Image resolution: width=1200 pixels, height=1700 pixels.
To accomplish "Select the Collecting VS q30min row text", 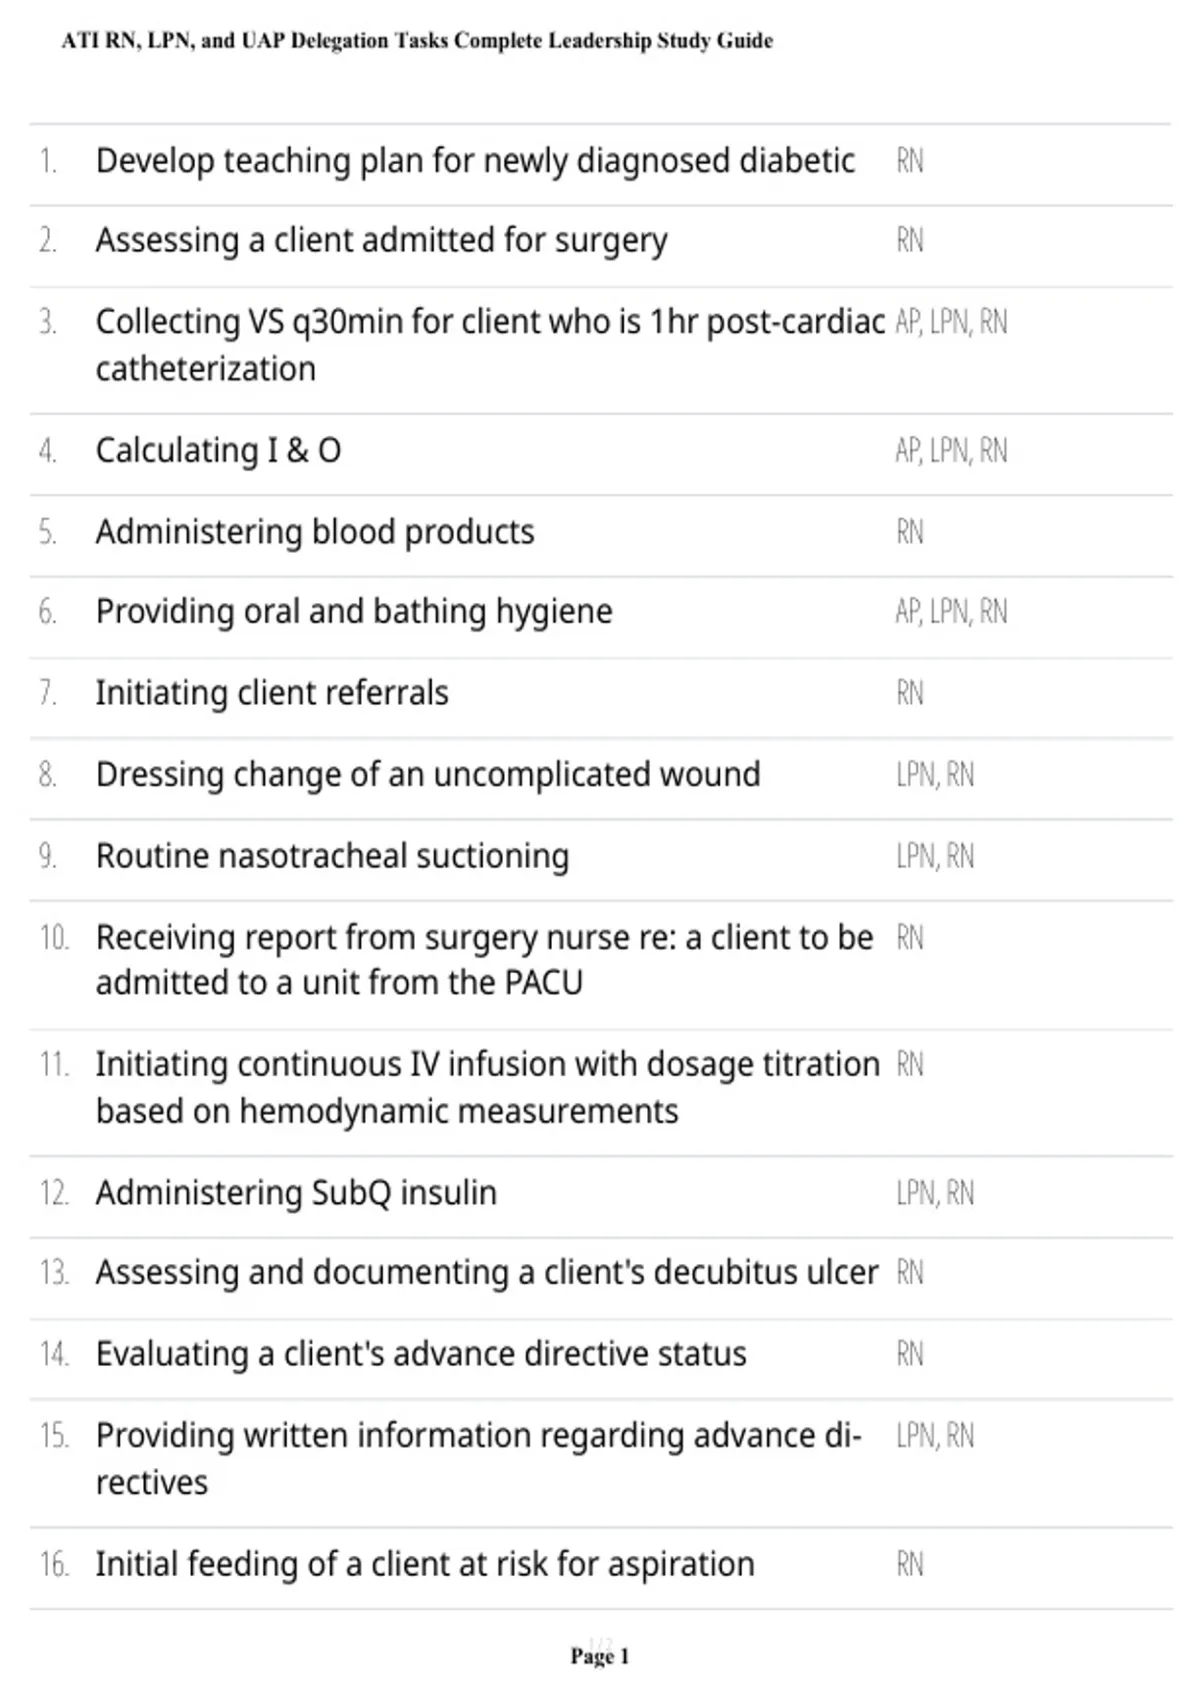I will 490,345.
